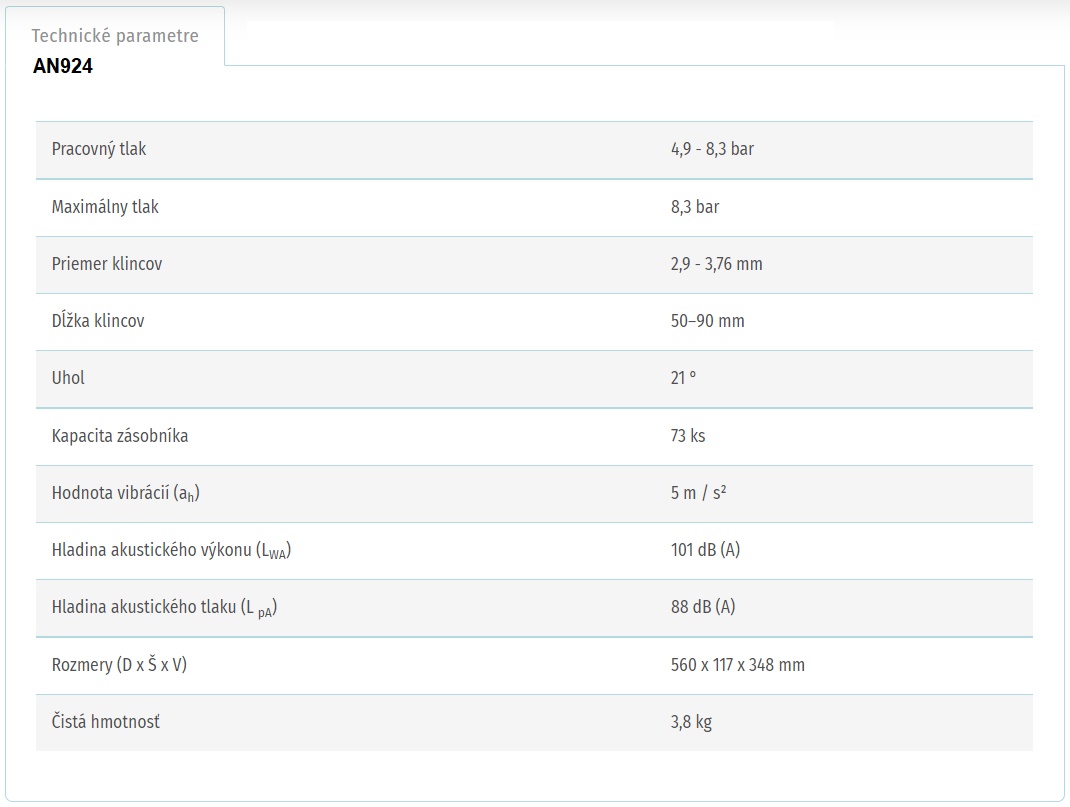Open the Technické parametre tab
1070x807 pixels.
pos(115,35)
